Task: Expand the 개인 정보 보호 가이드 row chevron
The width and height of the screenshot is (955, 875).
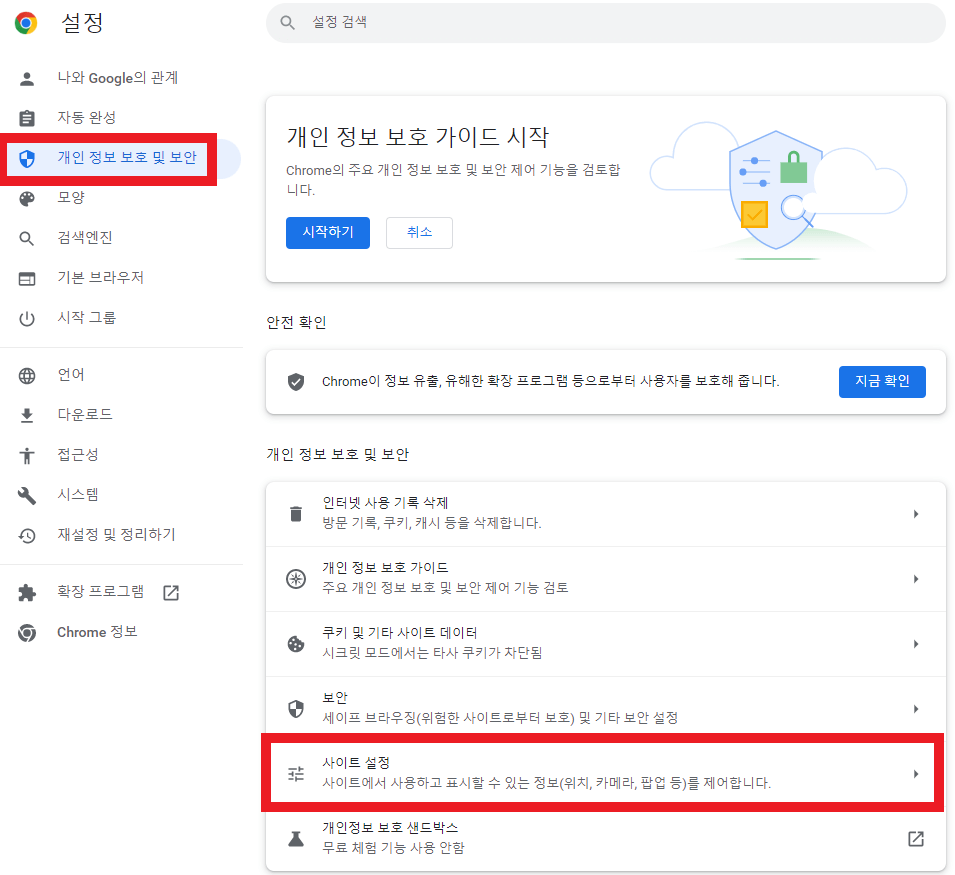Action: pos(917,578)
